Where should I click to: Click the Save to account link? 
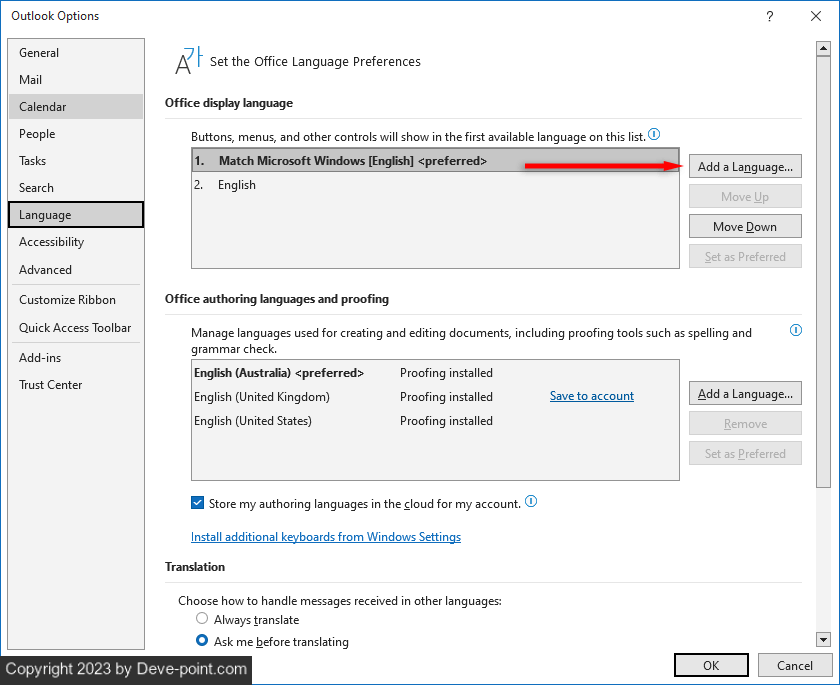point(591,396)
